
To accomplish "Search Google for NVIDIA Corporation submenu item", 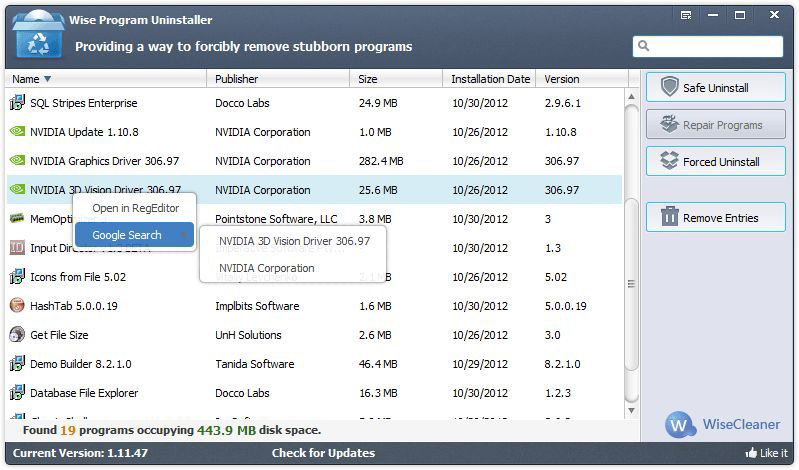I will [x=267, y=268].
